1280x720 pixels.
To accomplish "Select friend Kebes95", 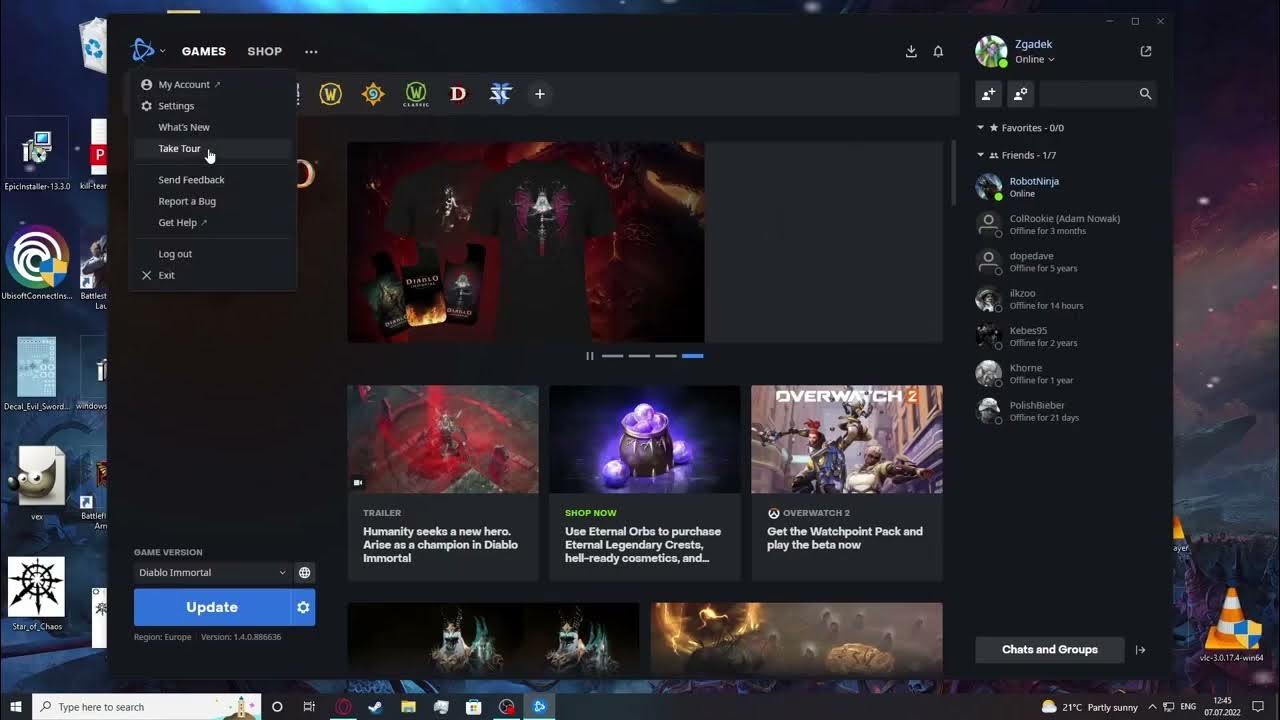I will click(x=1063, y=336).
